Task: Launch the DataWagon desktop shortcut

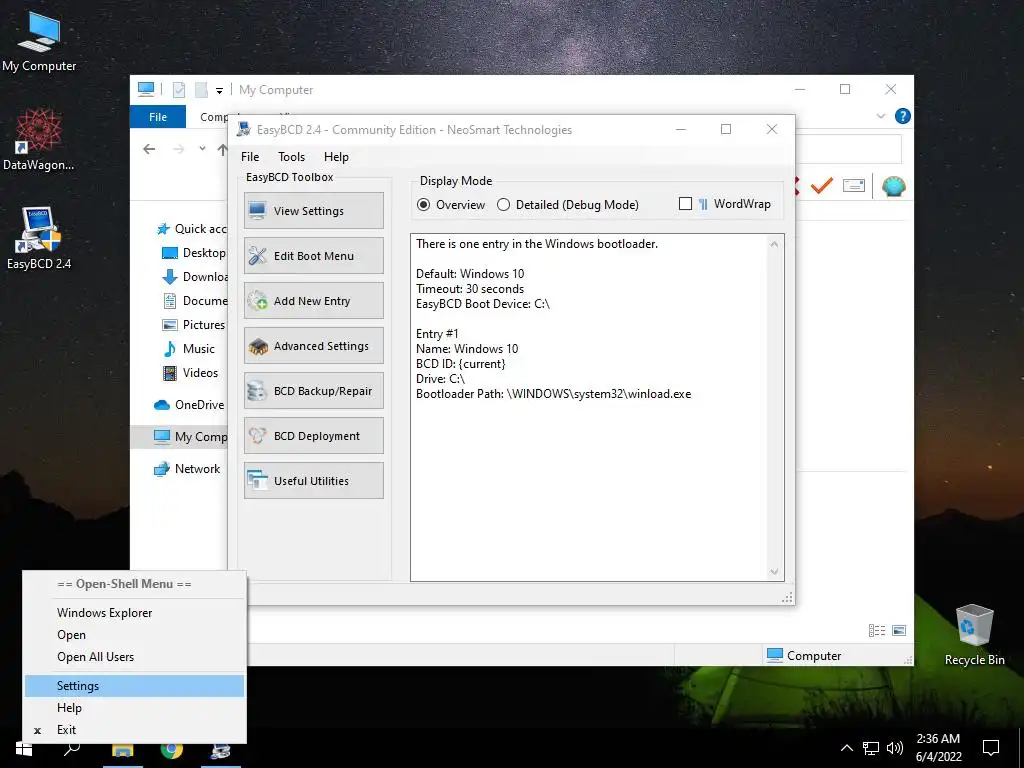Action: [x=39, y=140]
